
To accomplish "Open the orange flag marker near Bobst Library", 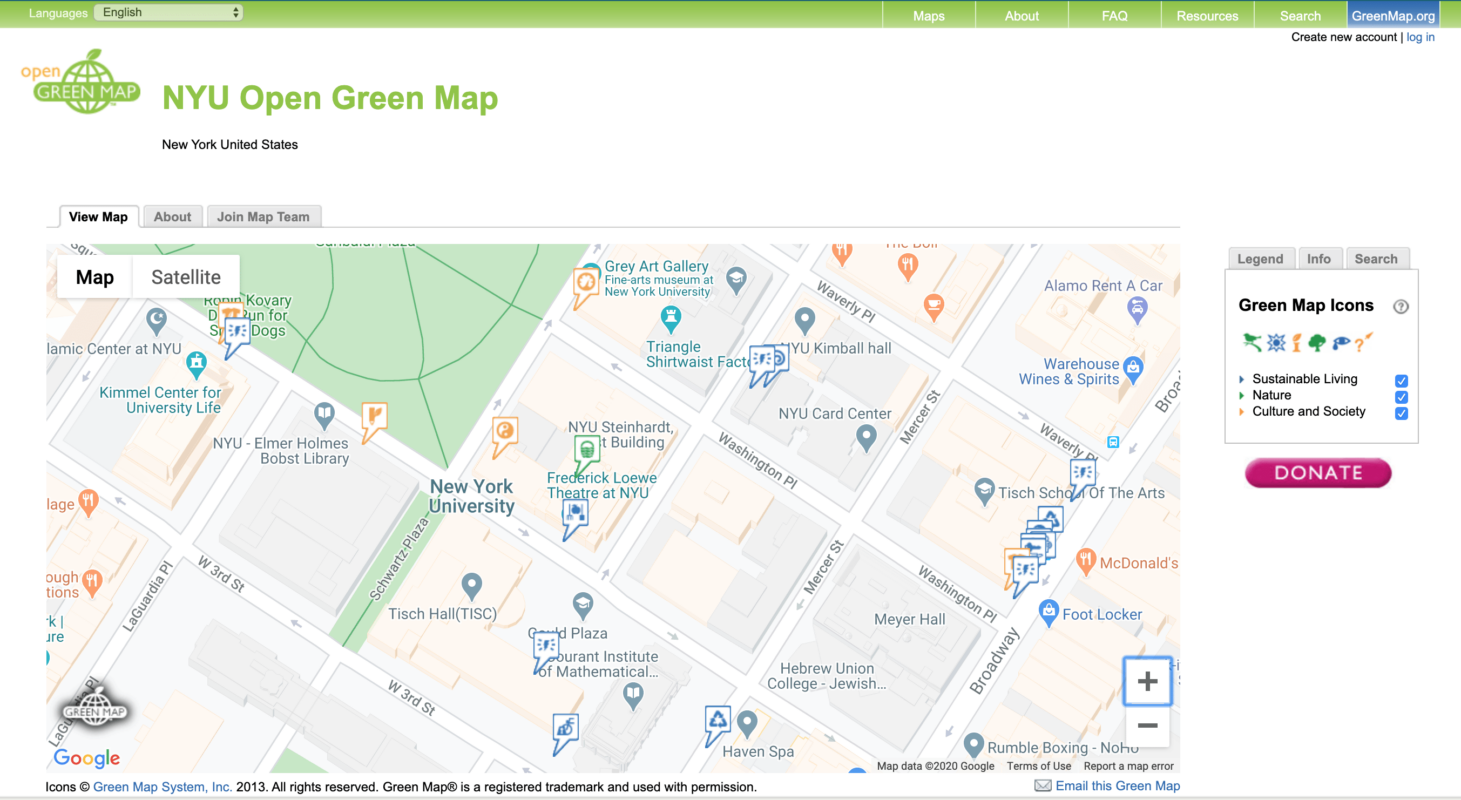I will click(375, 421).
